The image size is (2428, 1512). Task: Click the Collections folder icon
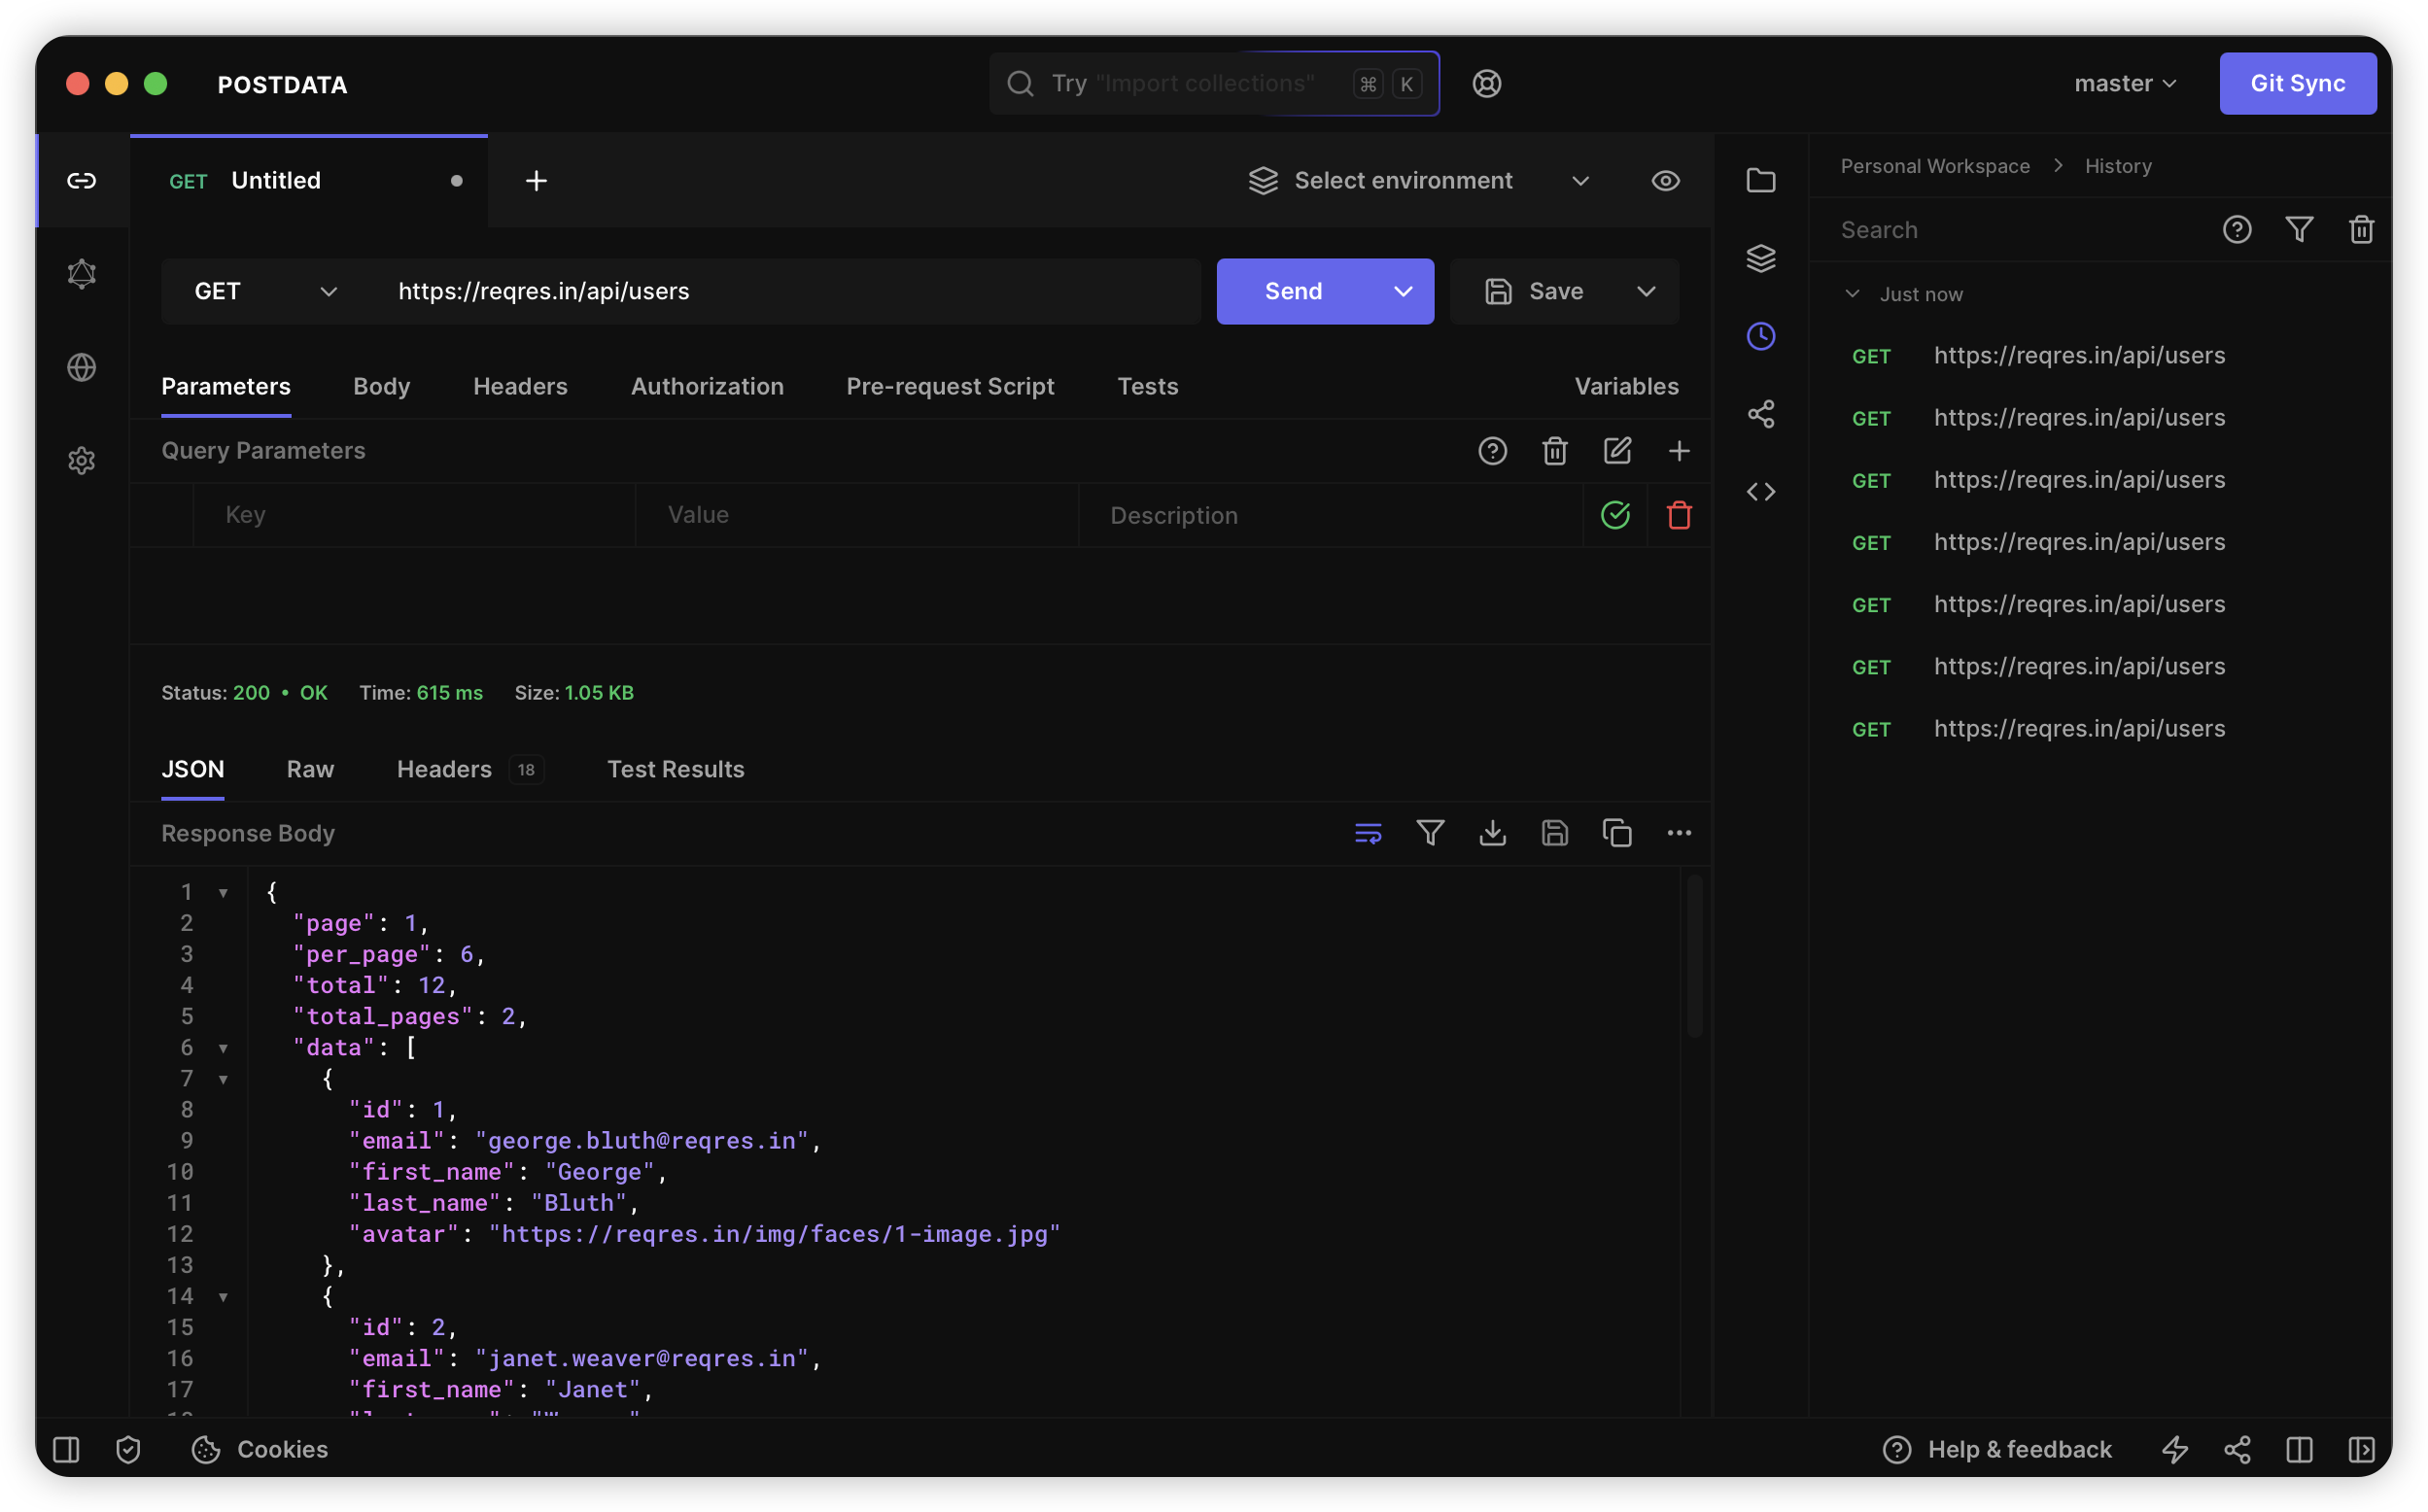click(1760, 181)
